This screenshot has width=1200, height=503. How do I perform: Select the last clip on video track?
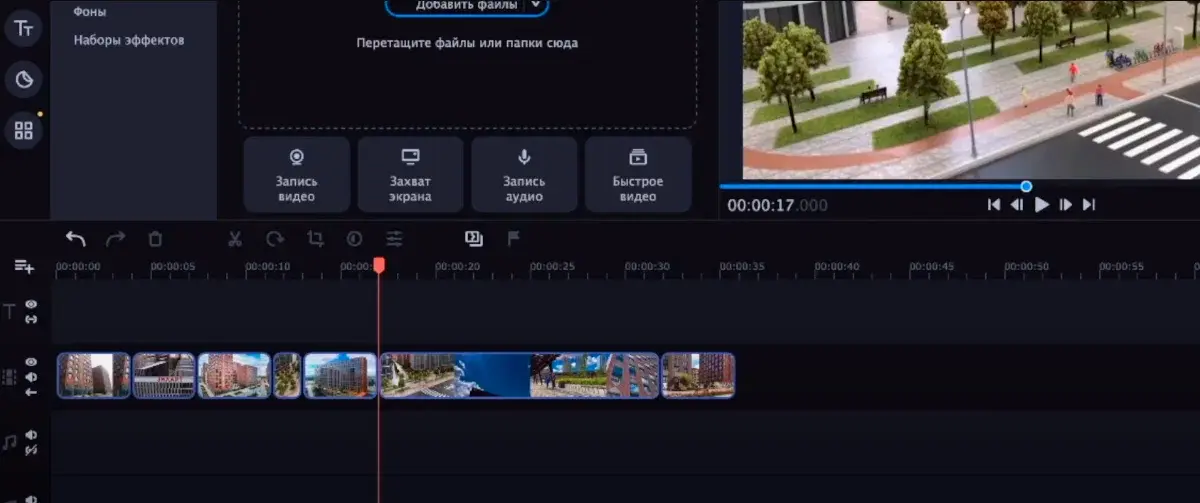pyautogui.click(x=698, y=375)
